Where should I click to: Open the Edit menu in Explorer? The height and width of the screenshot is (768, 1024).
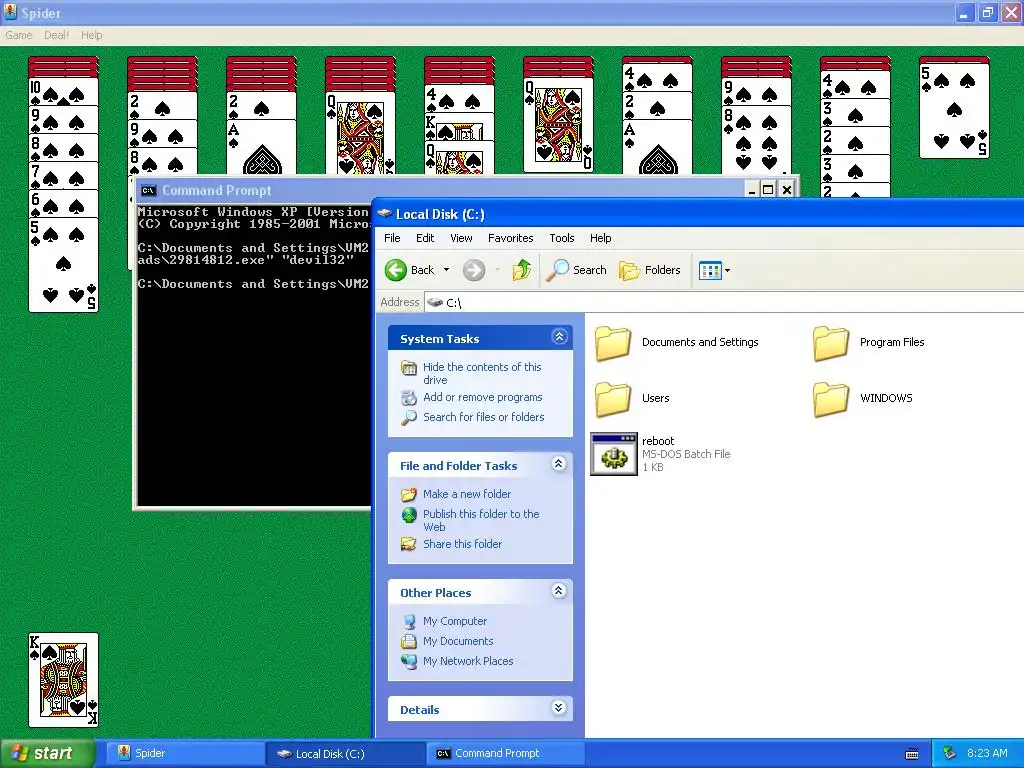pyautogui.click(x=425, y=238)
